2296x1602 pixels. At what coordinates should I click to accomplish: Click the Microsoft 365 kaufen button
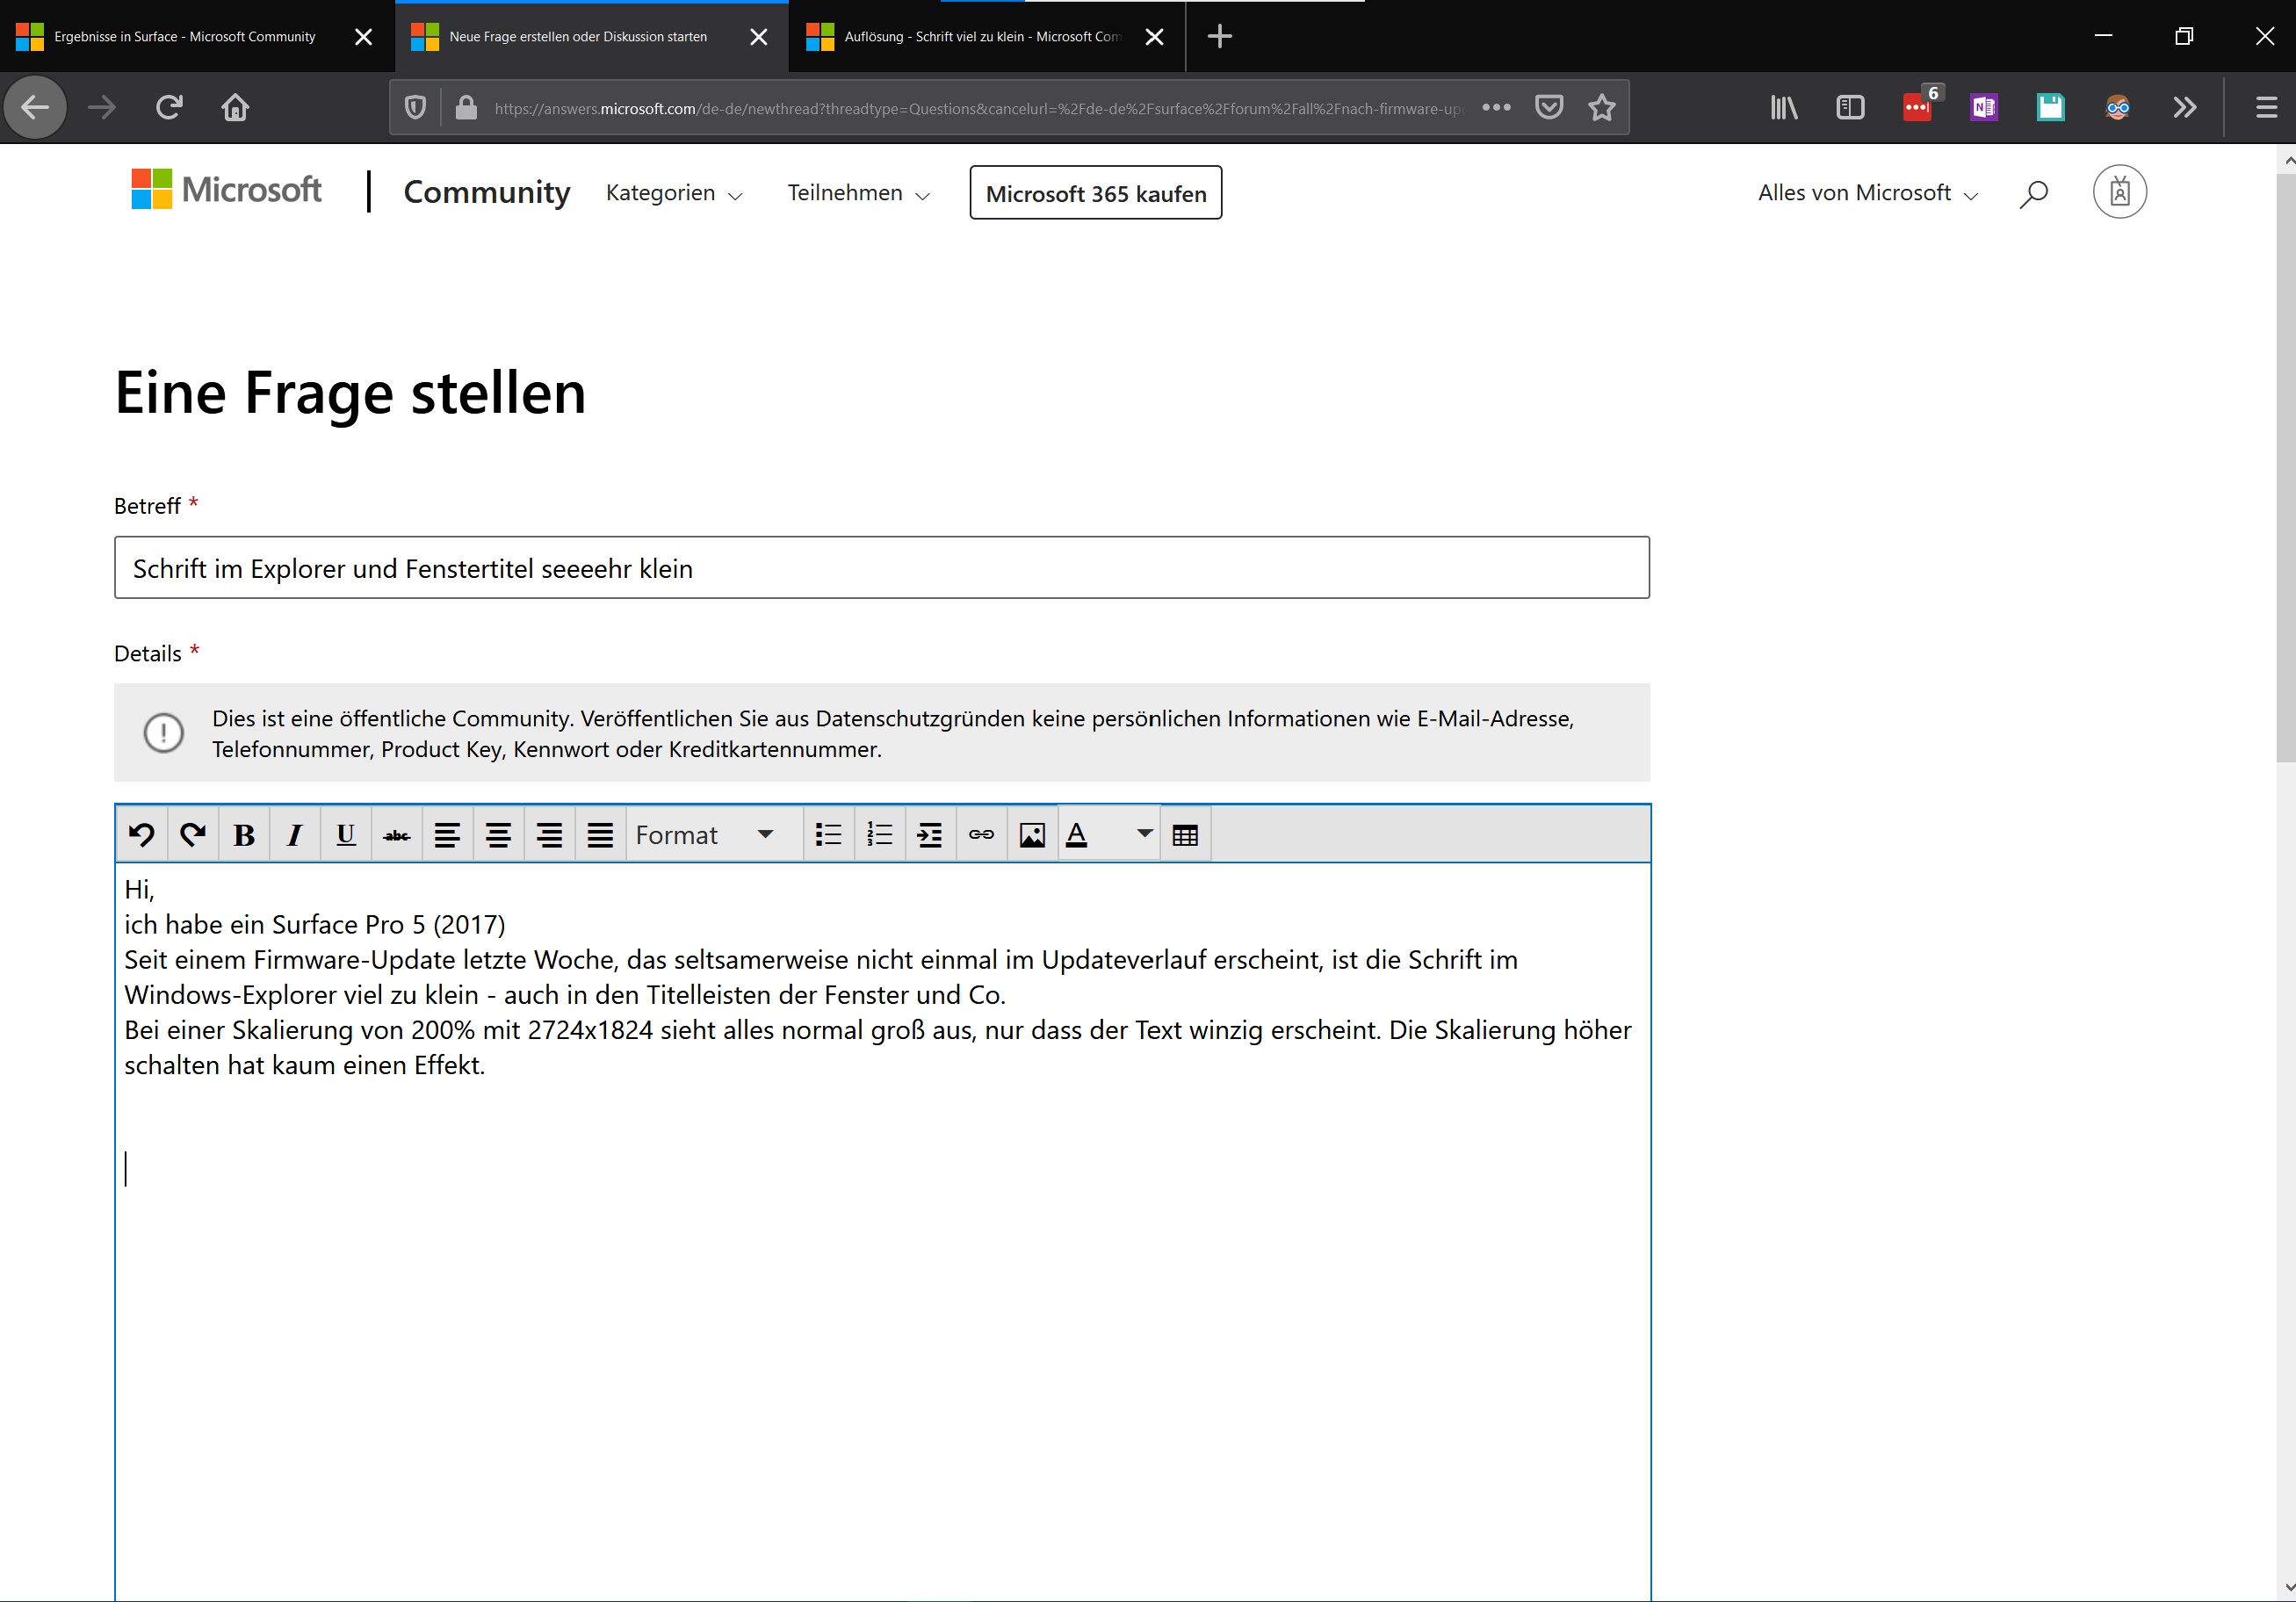click(1095, 193)
